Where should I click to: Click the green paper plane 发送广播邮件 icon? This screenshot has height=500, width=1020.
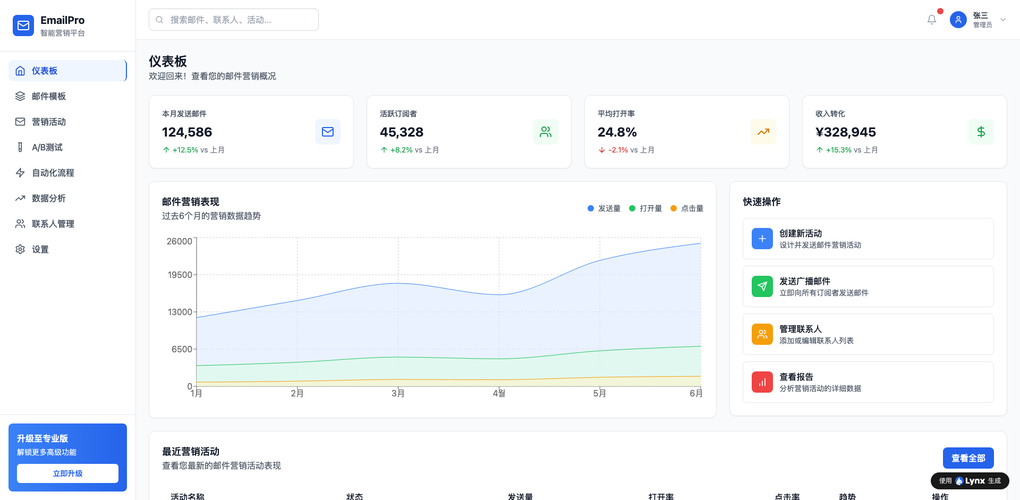click(762, 287)
